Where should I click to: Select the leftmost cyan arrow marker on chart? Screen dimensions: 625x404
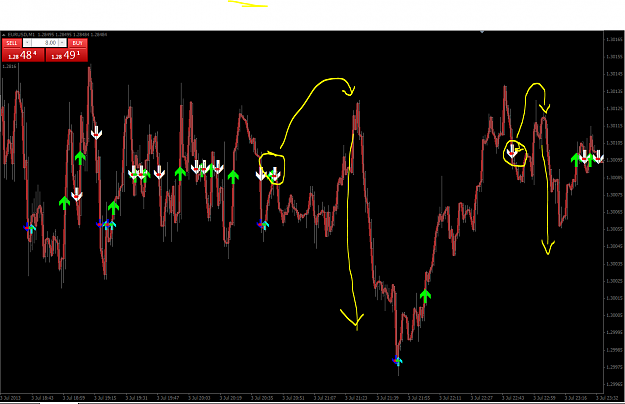[x=32, y=228]
